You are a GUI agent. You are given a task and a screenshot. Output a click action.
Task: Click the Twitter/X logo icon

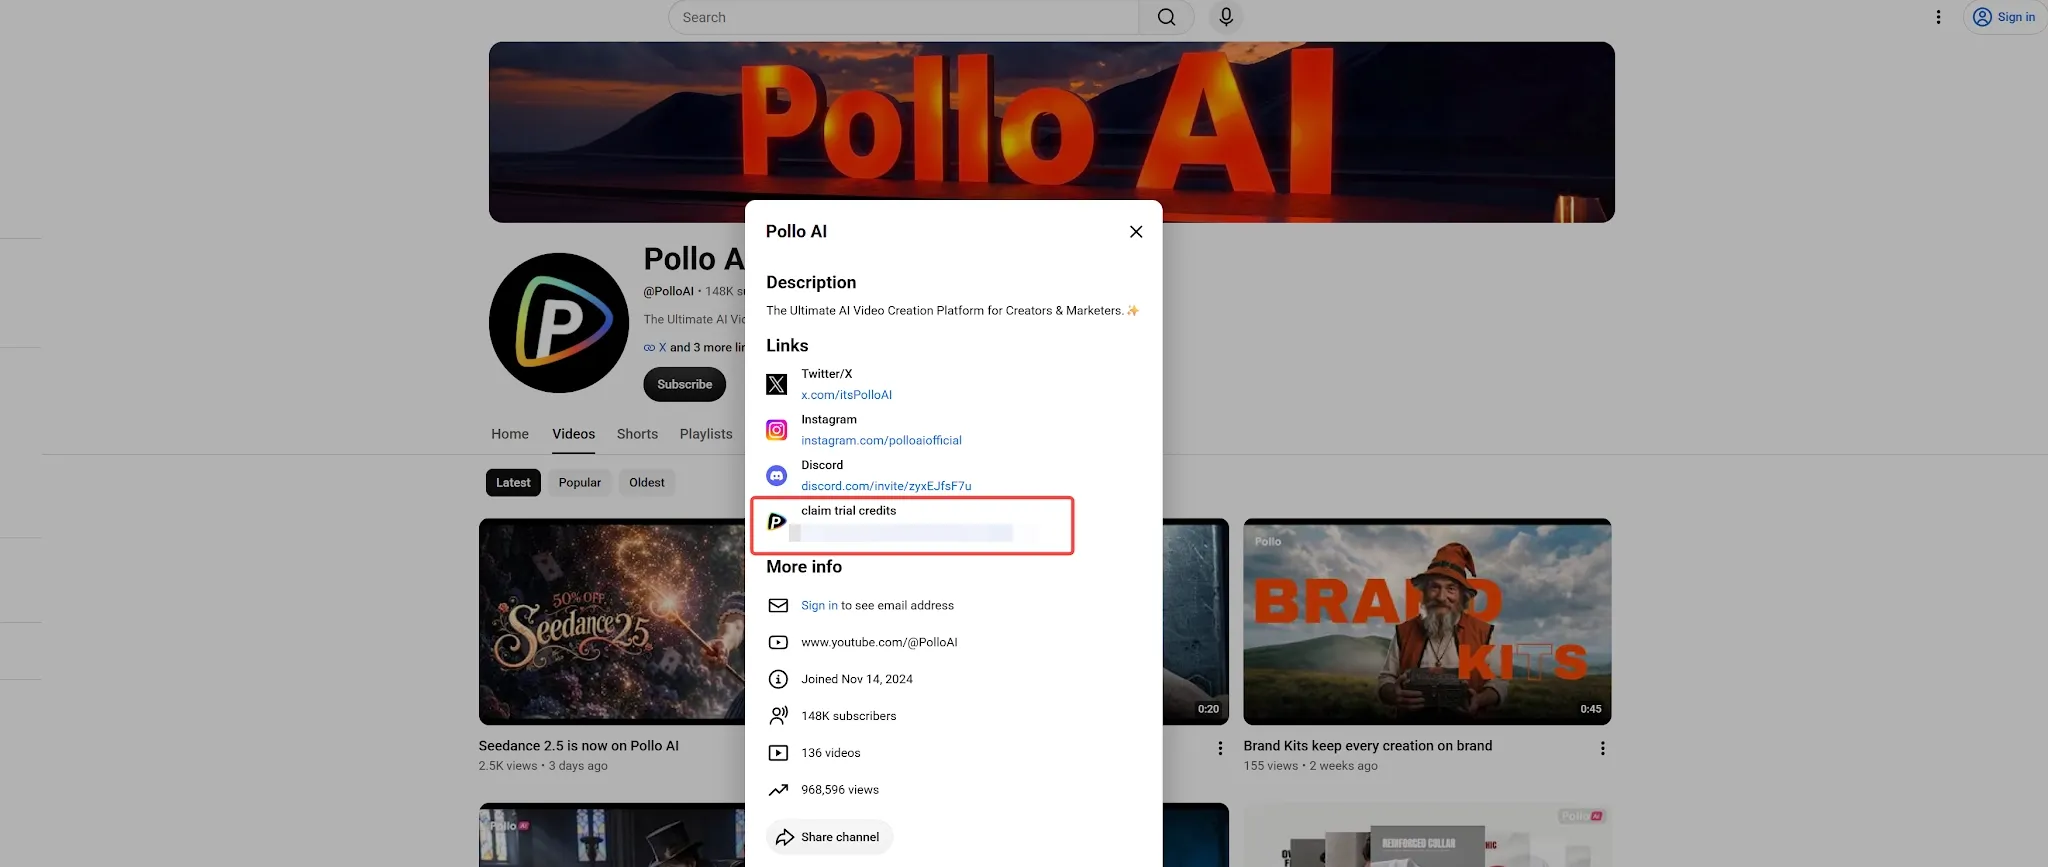777,384
